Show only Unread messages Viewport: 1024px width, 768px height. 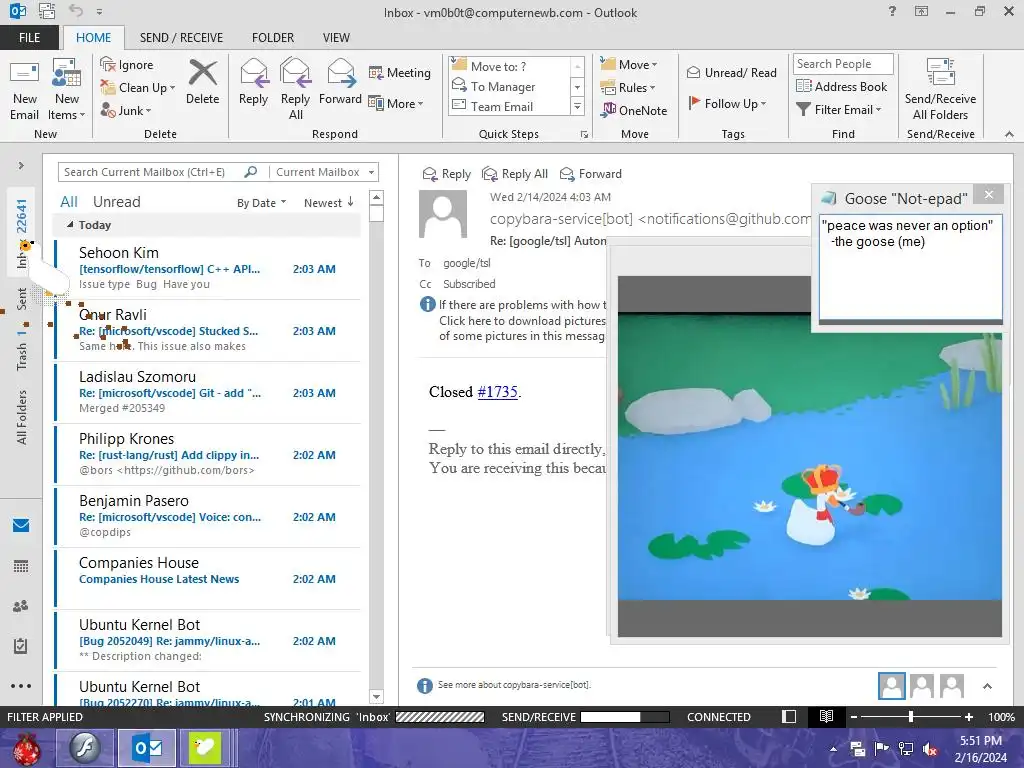(116, 202)
